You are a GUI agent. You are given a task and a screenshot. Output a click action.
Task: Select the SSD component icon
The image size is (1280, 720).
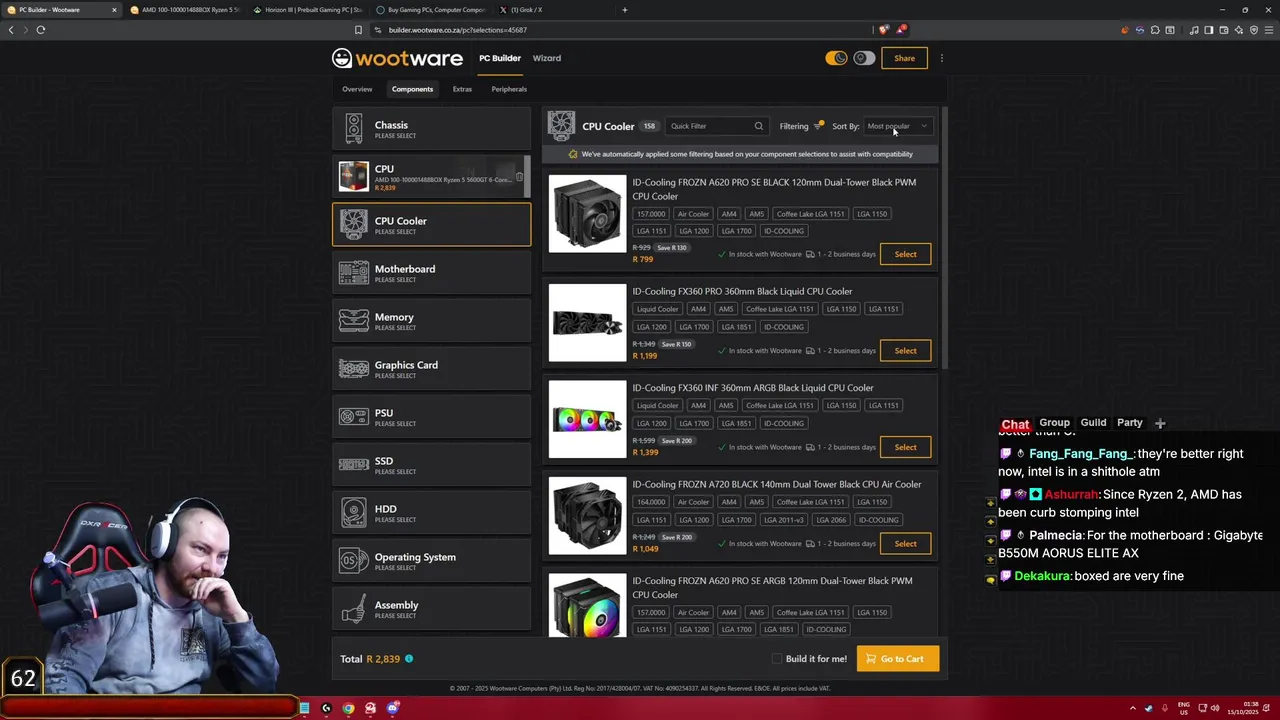pos(353,464)
